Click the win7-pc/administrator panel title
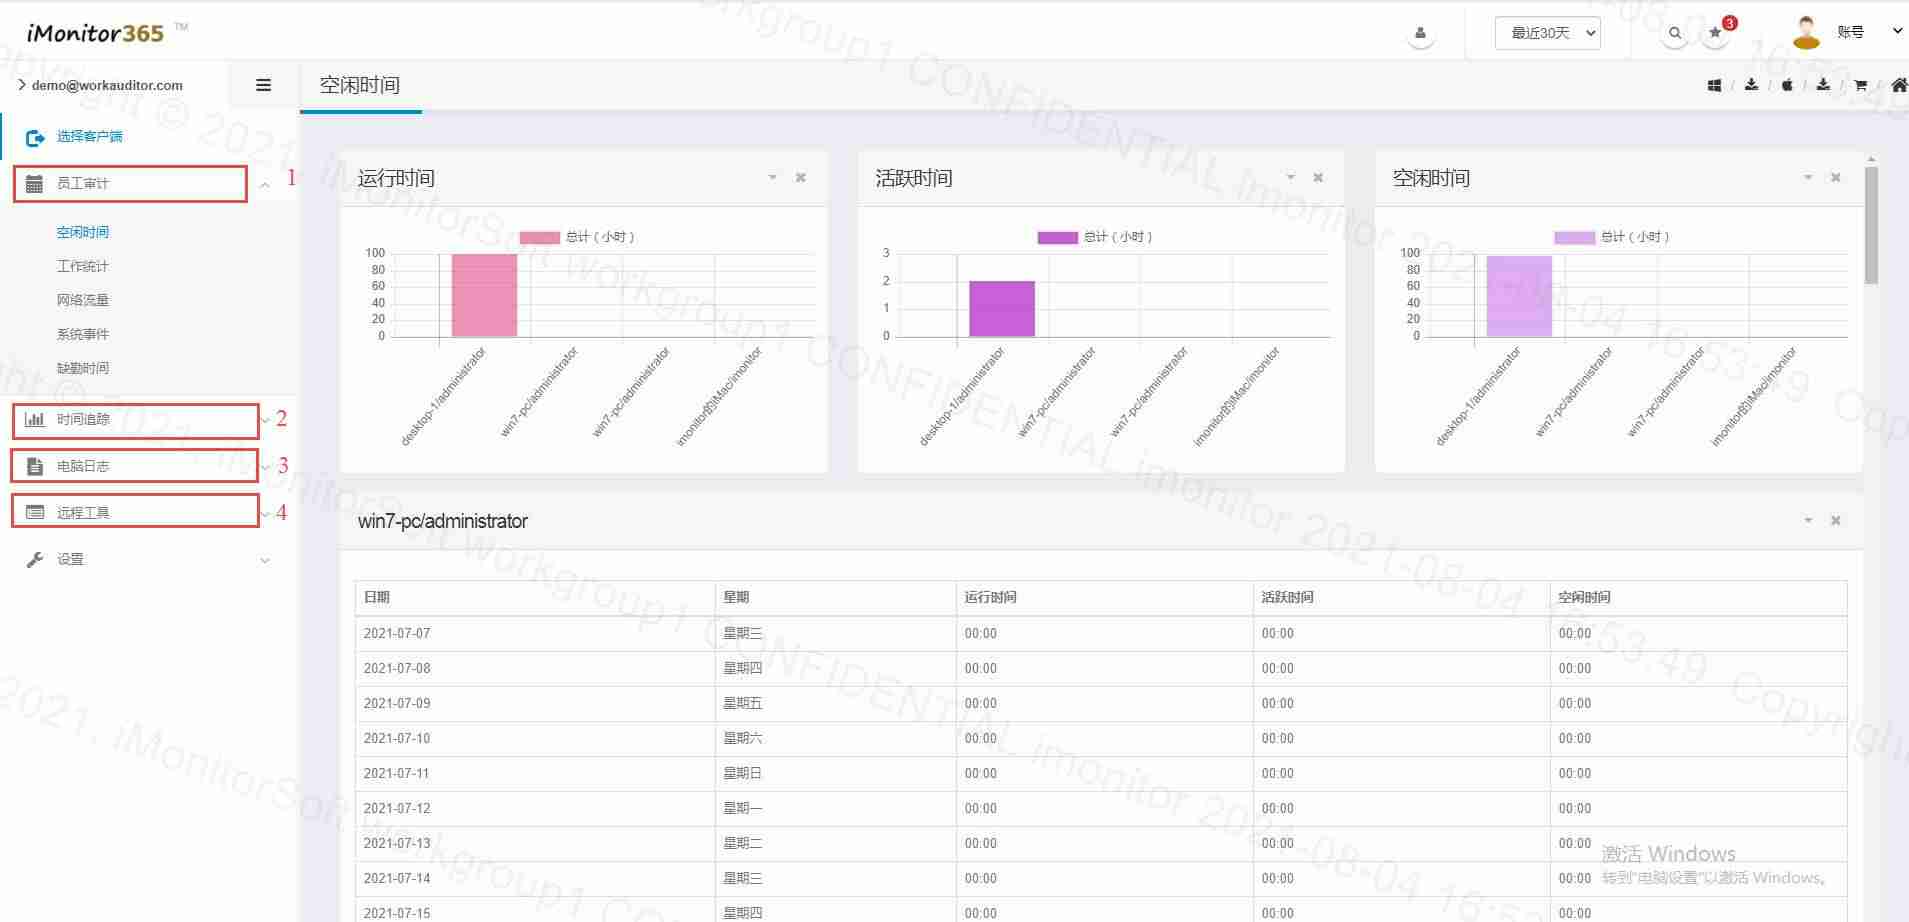 point(443,521)
